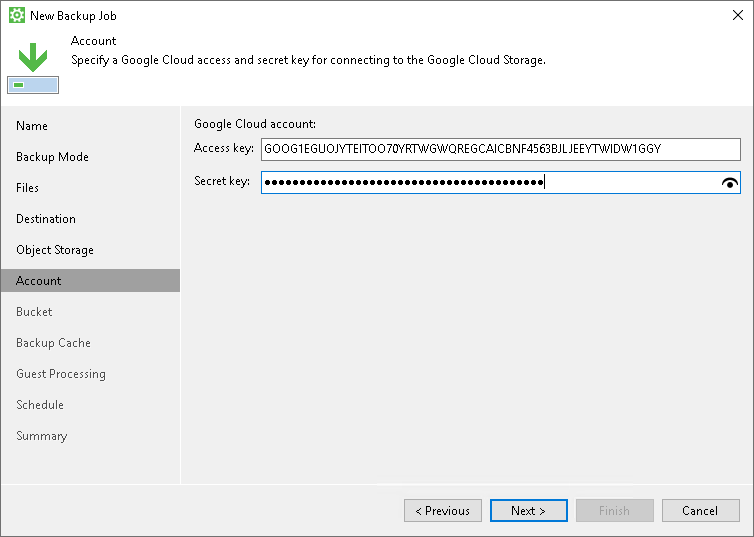Click the 'Google Cloud account:' label
The image size is (754, 537).
coord(255,124)
